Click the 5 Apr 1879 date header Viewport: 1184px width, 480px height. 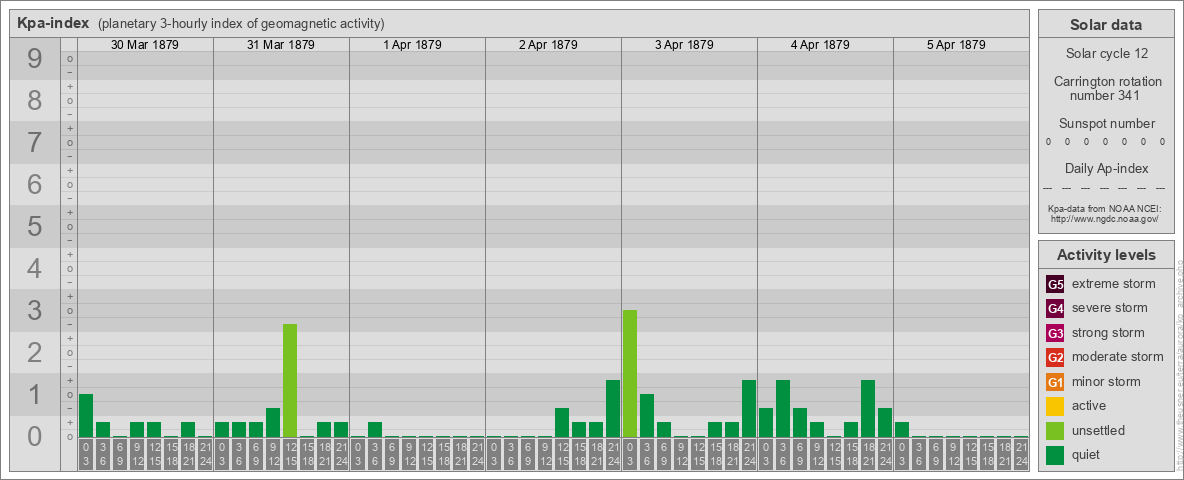click(x=956, y=45)
